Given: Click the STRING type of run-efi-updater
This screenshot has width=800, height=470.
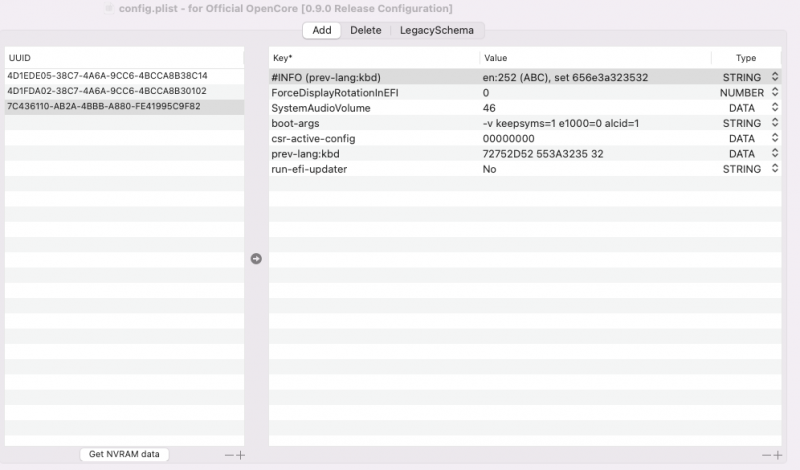Looking at the screenshot, I should click(742, 169).
